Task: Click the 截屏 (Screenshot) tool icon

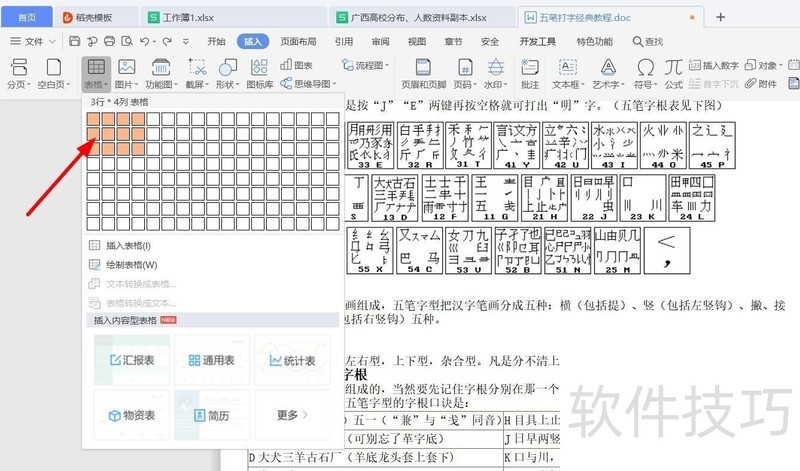Action: point(197,67)
